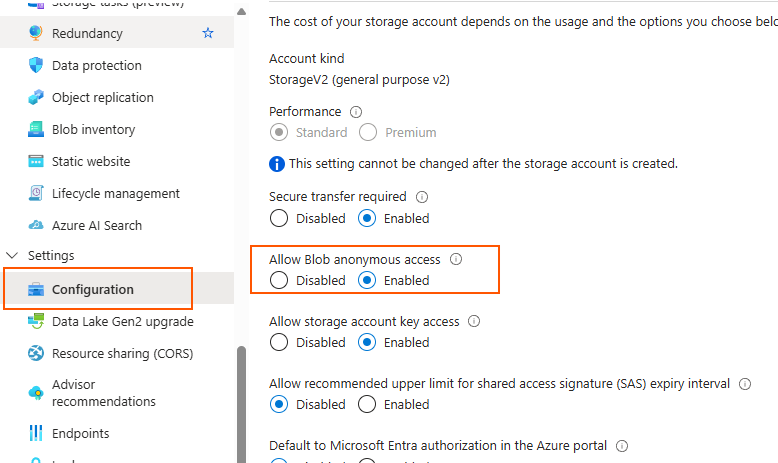The height and width of the screenshot is (463, 778).
Task: Collapse the Settings section chevron
Action: coord(12,256)
